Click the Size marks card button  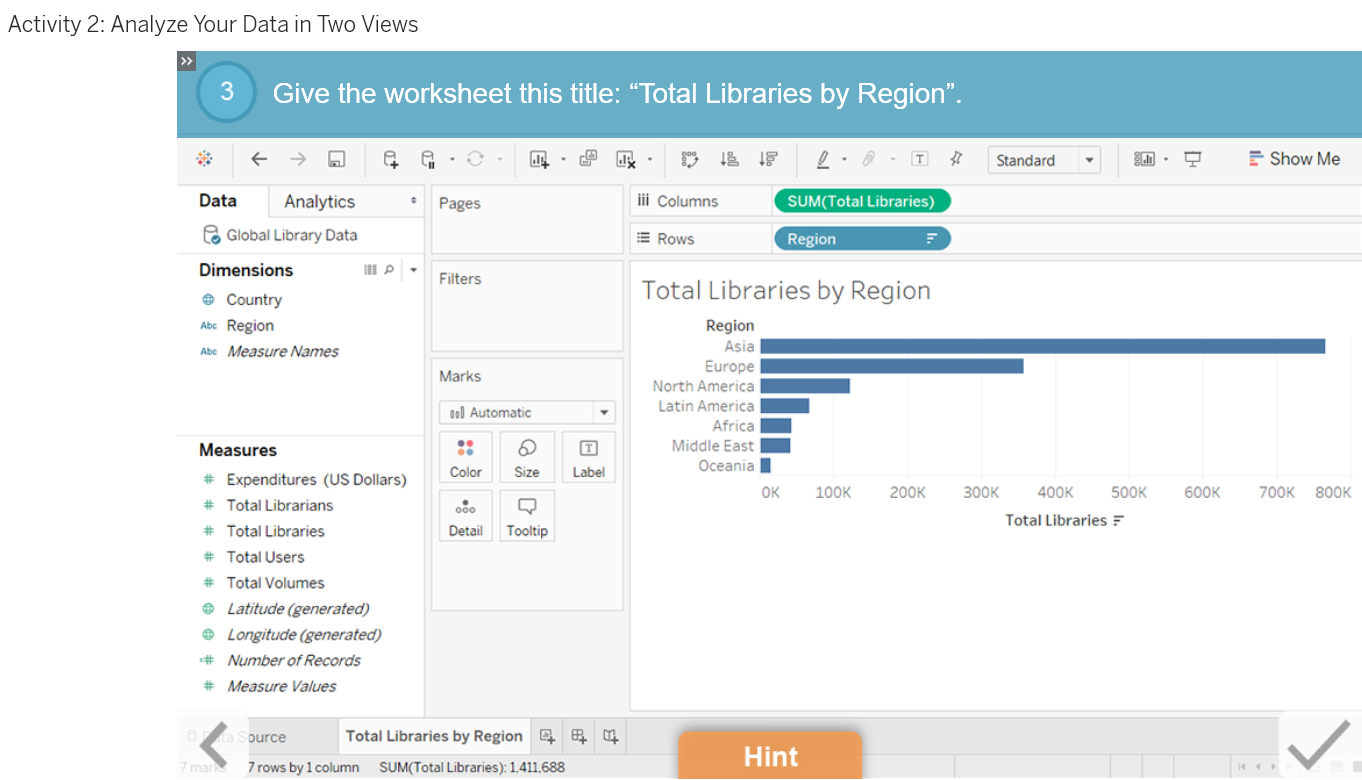click(x=527, y=458)
